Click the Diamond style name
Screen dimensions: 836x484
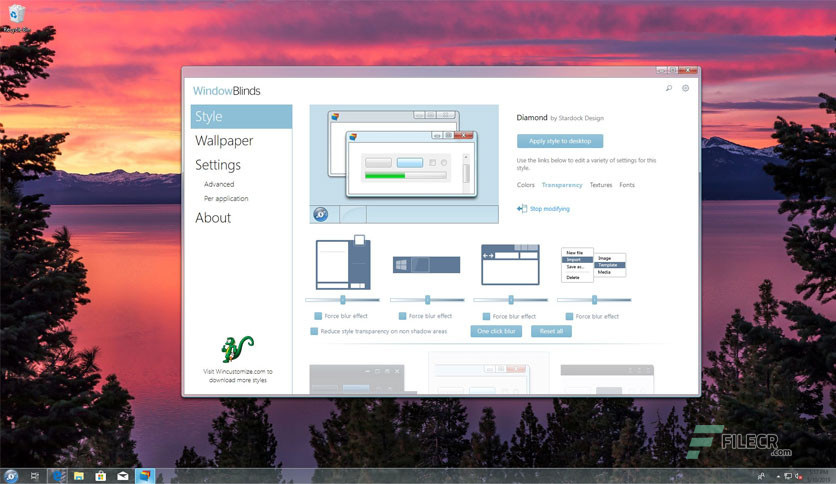[532, 117]
